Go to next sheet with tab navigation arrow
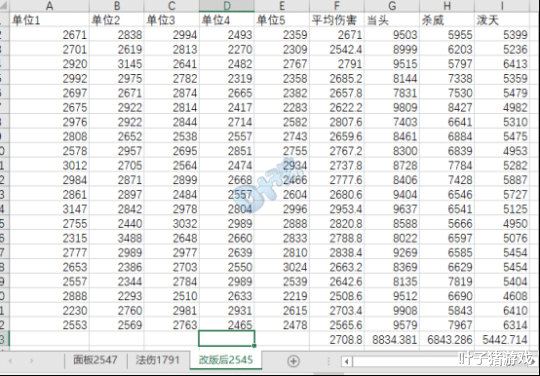The image size is (540, 376). (x=31, y=361)
